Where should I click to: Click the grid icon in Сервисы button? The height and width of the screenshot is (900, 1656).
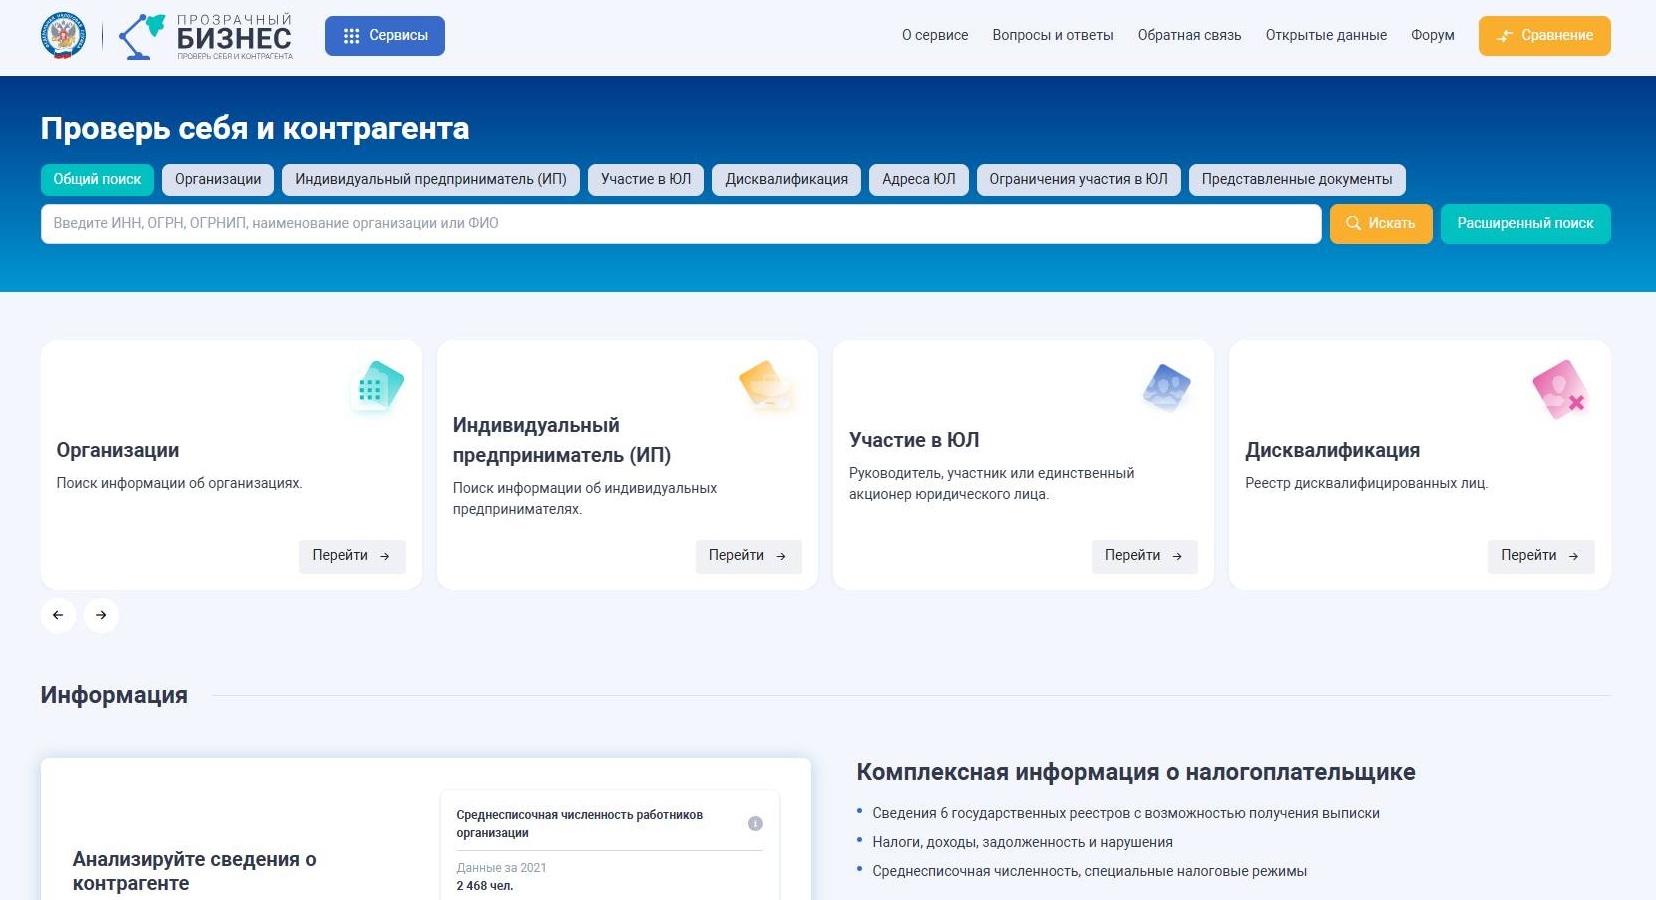[351, 35]
